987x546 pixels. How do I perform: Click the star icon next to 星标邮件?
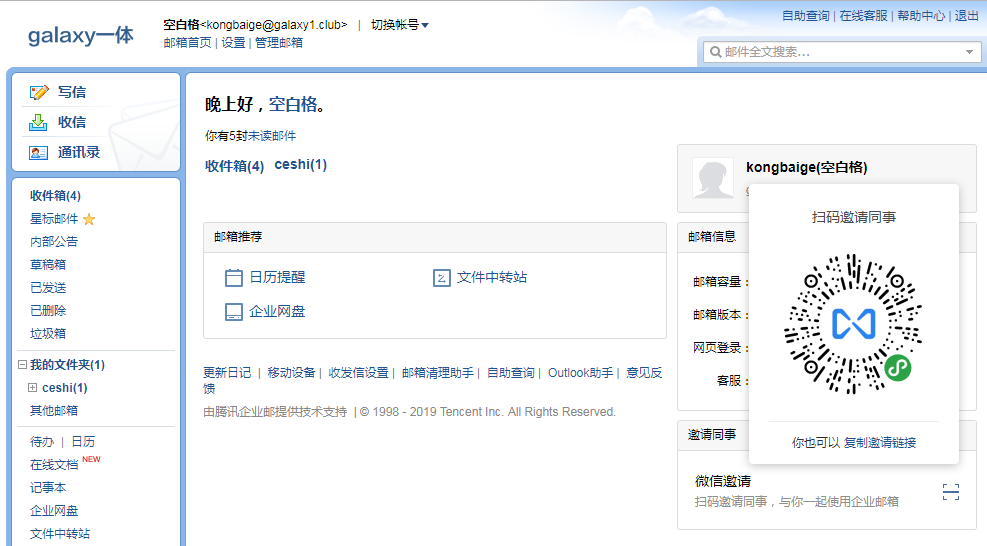[89, 219]
